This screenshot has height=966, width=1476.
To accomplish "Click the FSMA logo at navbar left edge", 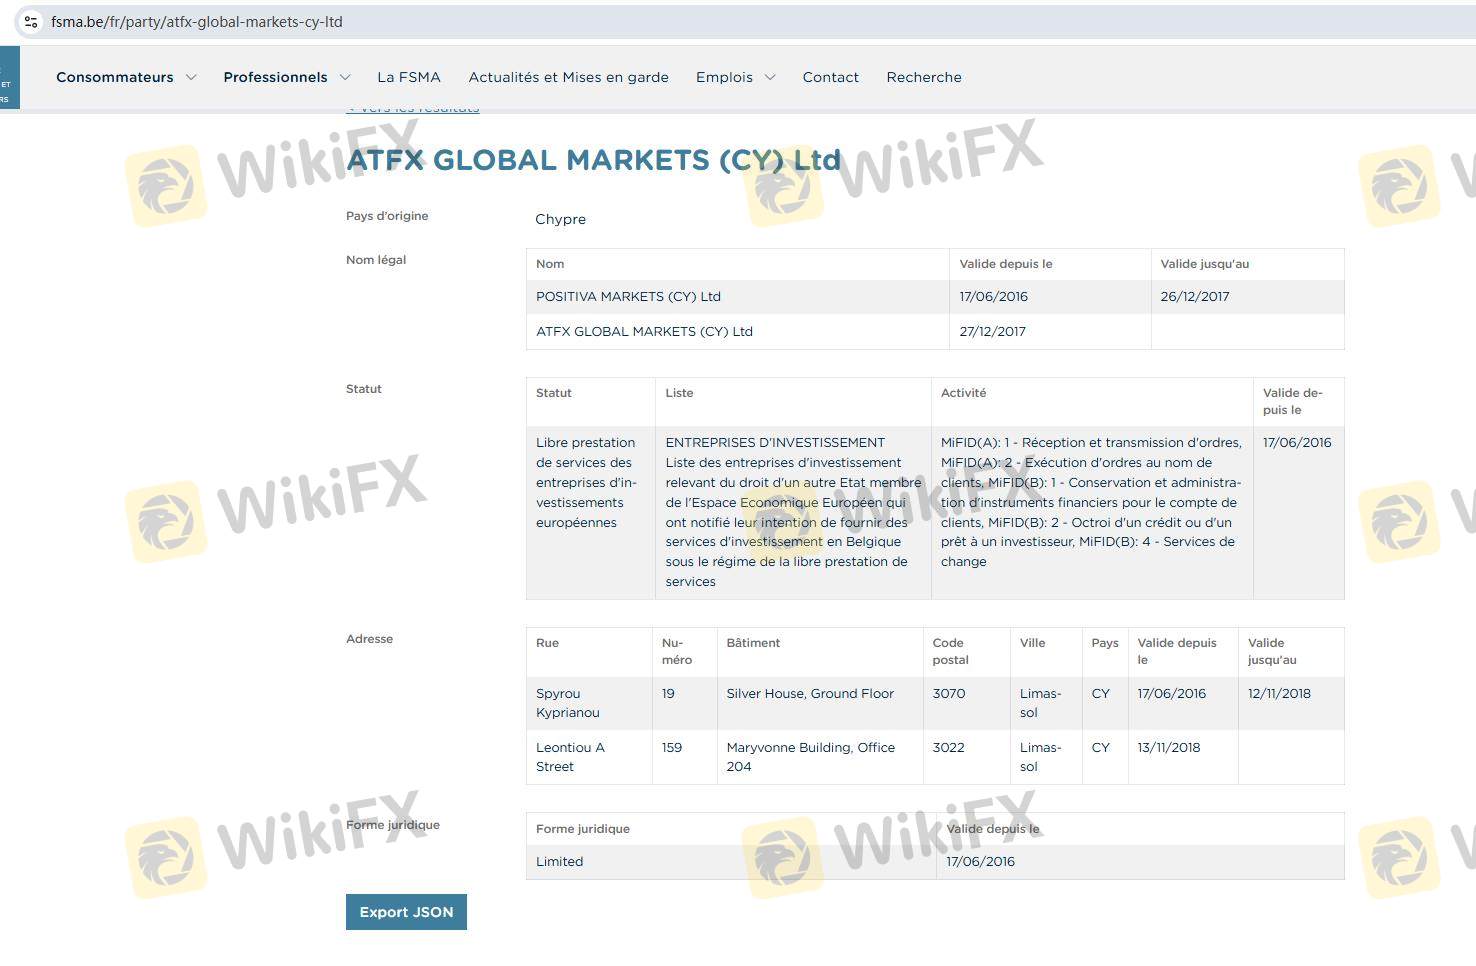I will (x=8, y=78).
